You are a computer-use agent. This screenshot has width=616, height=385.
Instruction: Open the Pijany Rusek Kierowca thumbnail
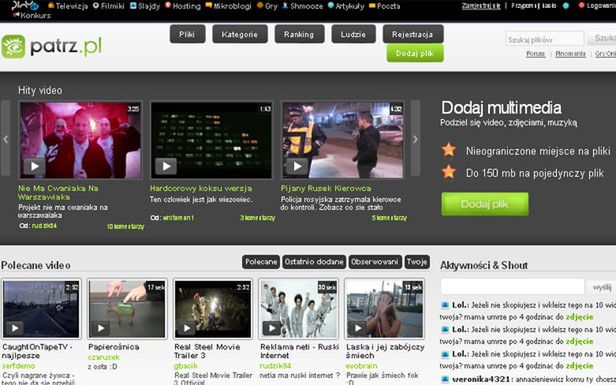343,140
